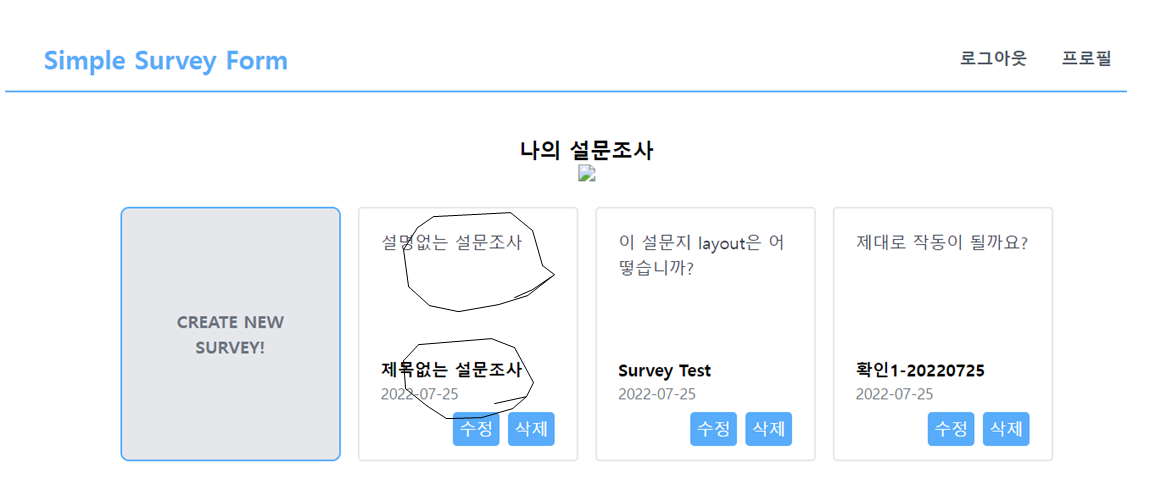This screenshot has height=487, width=1150.
Task: Click the broken image icon under heading
Action: point(587,174)
